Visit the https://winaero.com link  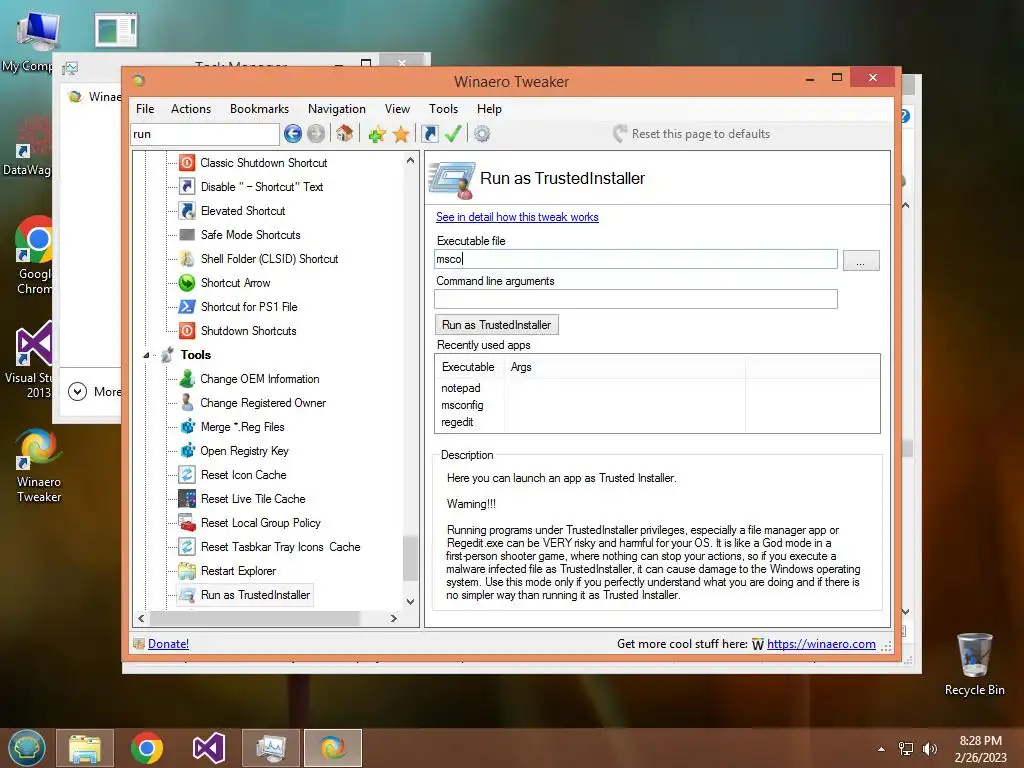tap(821, 644)
